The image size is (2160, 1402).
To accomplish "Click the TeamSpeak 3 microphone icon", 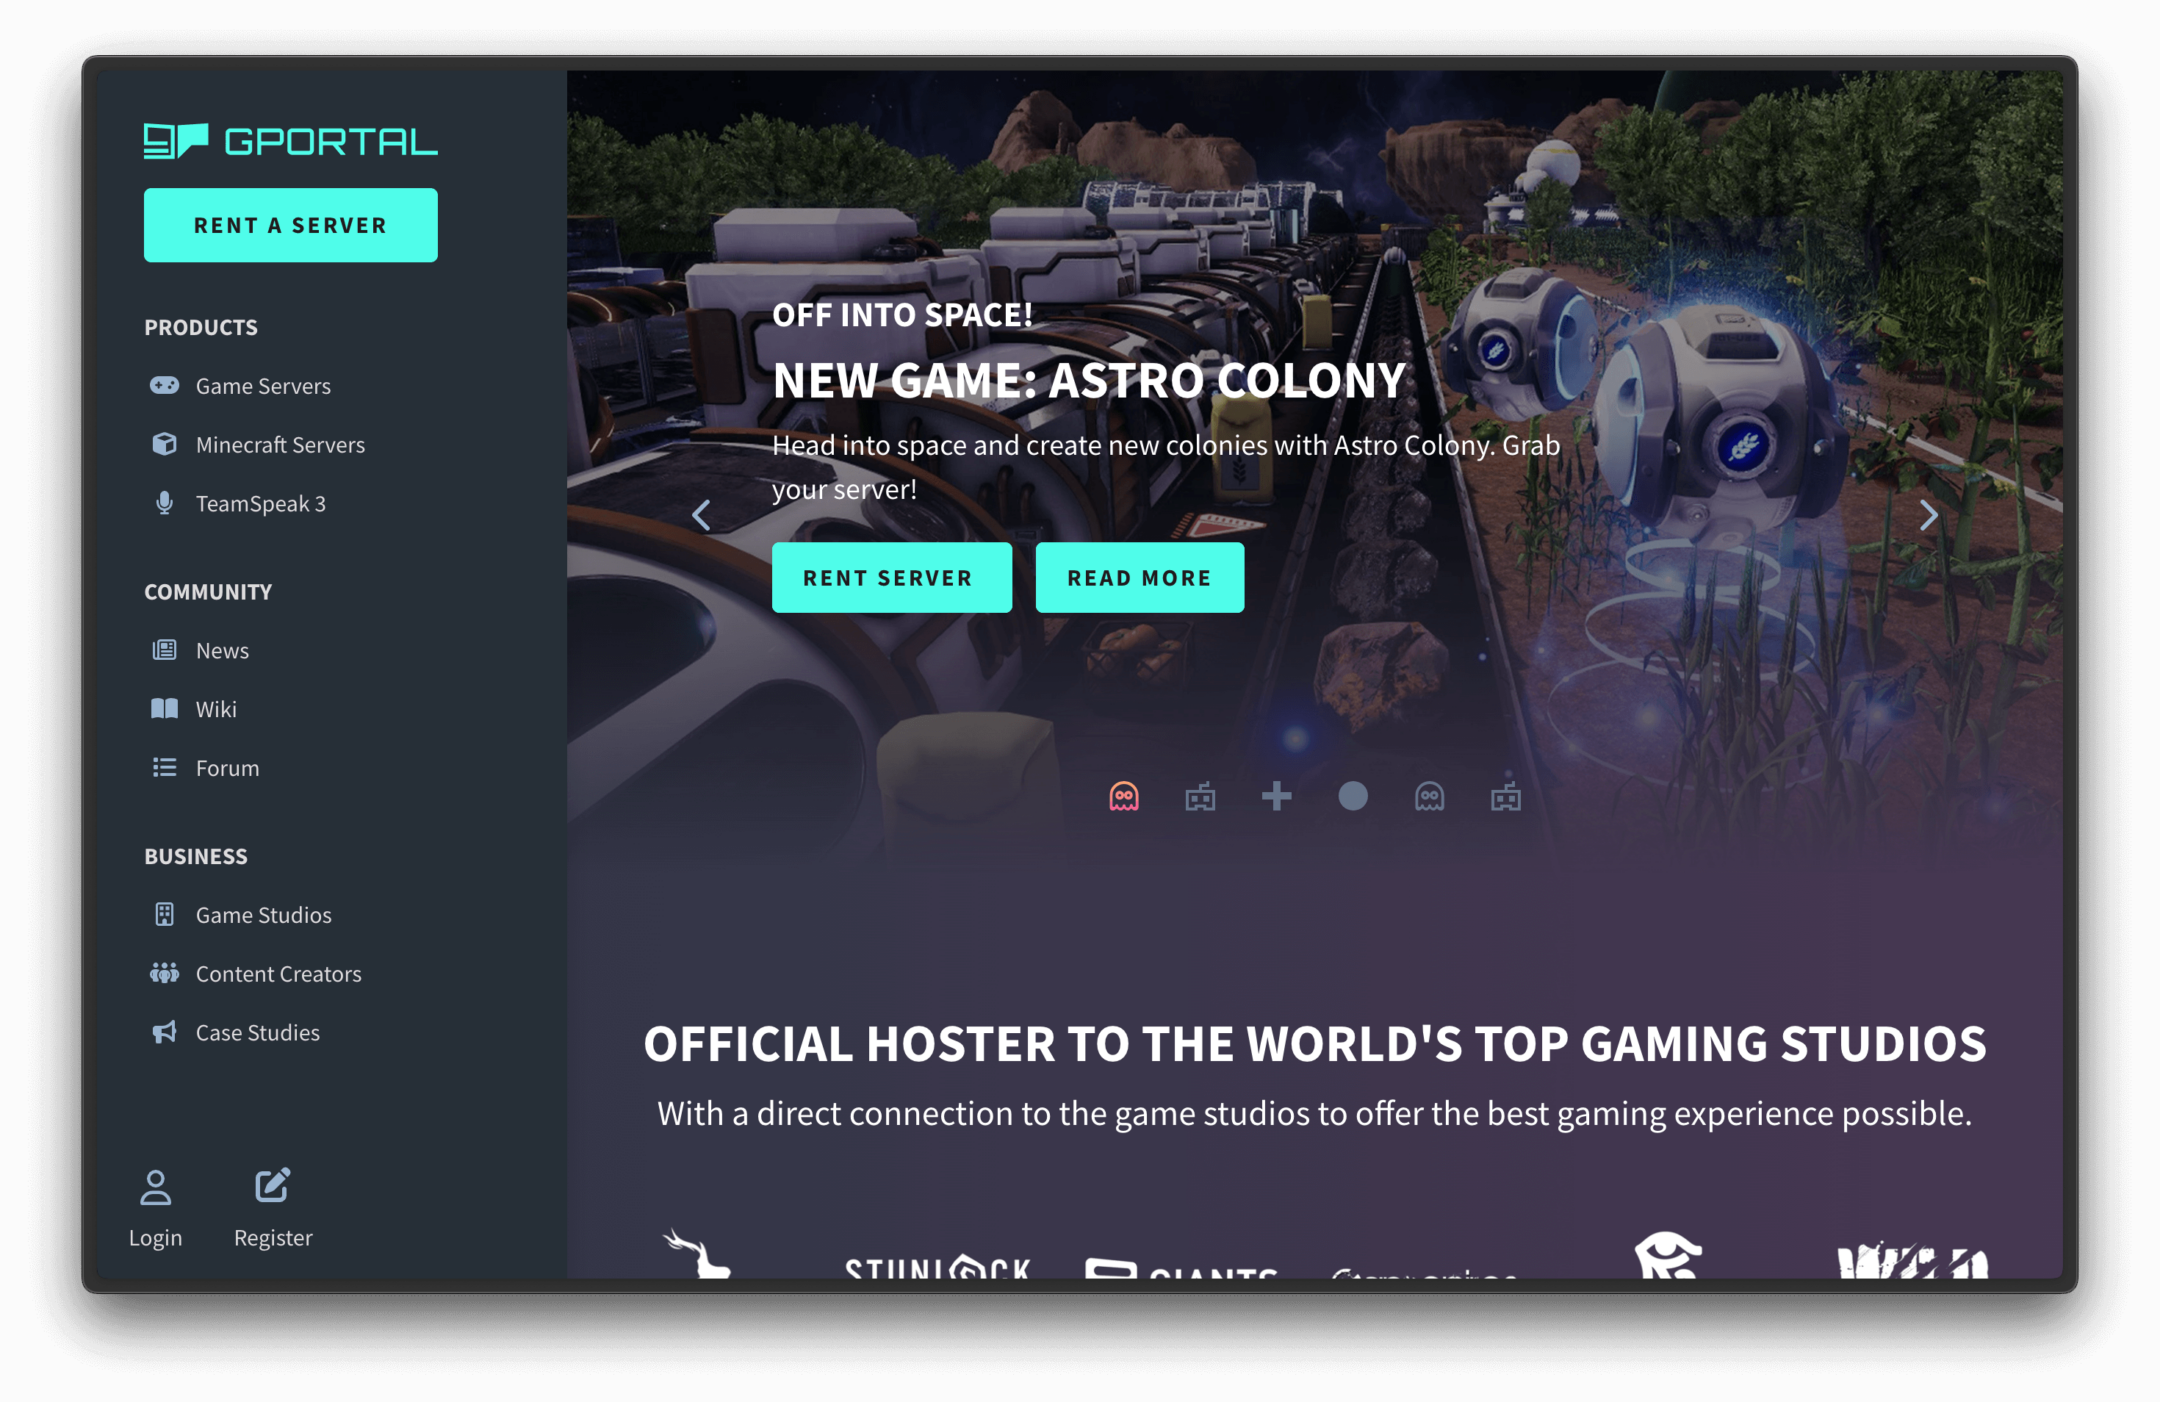I will pyautogui.click(x=164, y=503).
